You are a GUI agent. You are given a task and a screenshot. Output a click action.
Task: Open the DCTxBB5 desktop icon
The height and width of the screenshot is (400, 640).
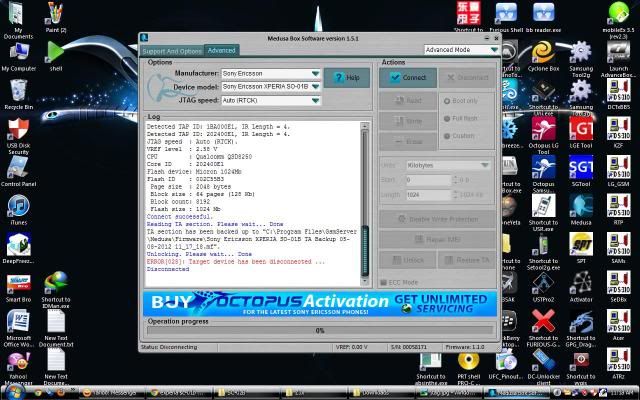click(x=618, y=94)
